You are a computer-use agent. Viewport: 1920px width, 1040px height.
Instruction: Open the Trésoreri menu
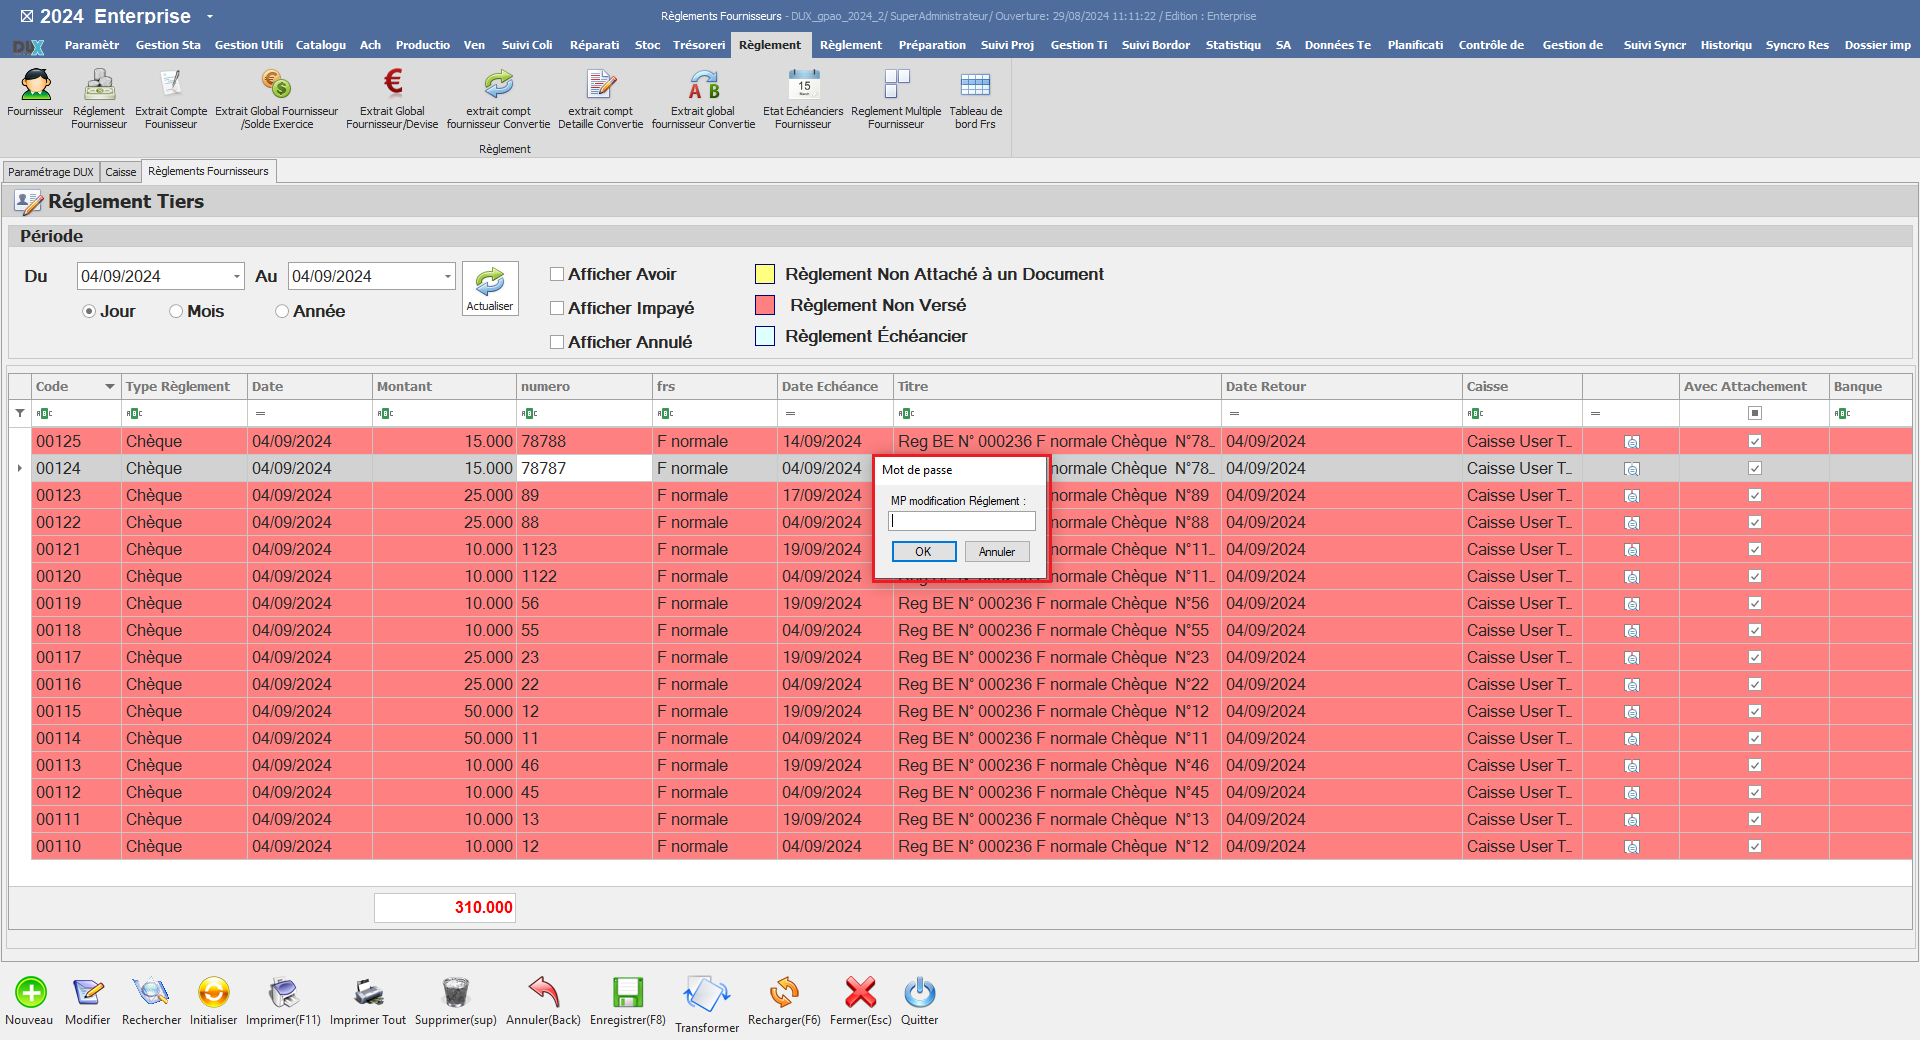pos(699,45)
